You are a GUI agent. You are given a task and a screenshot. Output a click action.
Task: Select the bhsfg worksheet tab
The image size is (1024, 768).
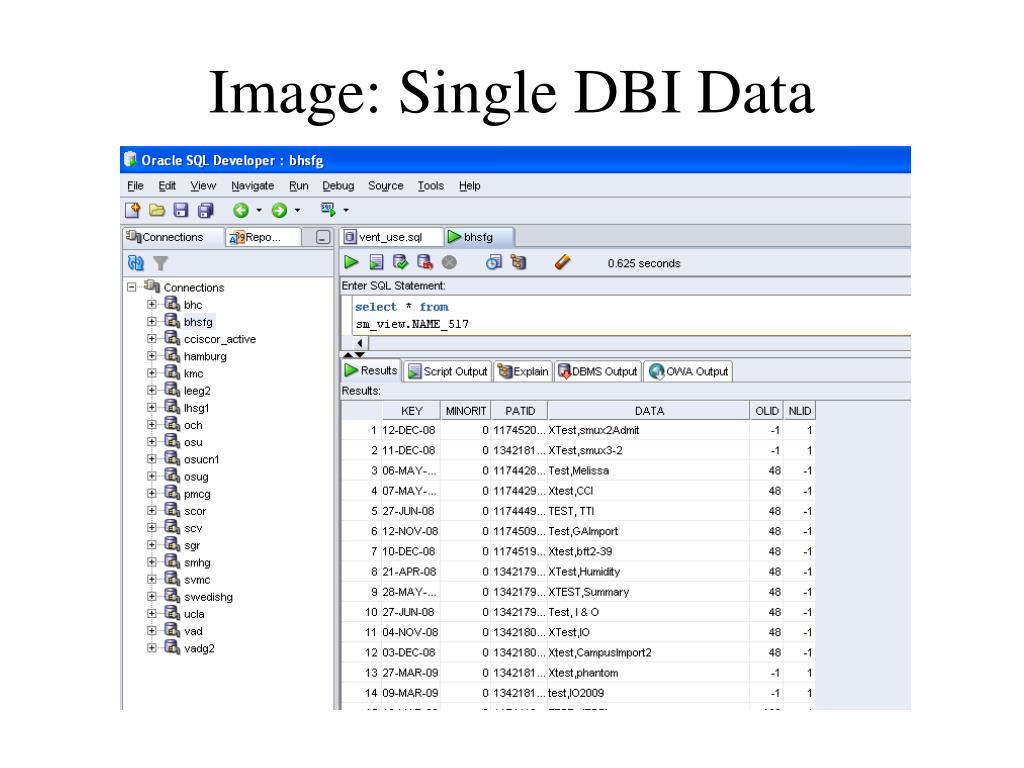(x=478, y=237)
